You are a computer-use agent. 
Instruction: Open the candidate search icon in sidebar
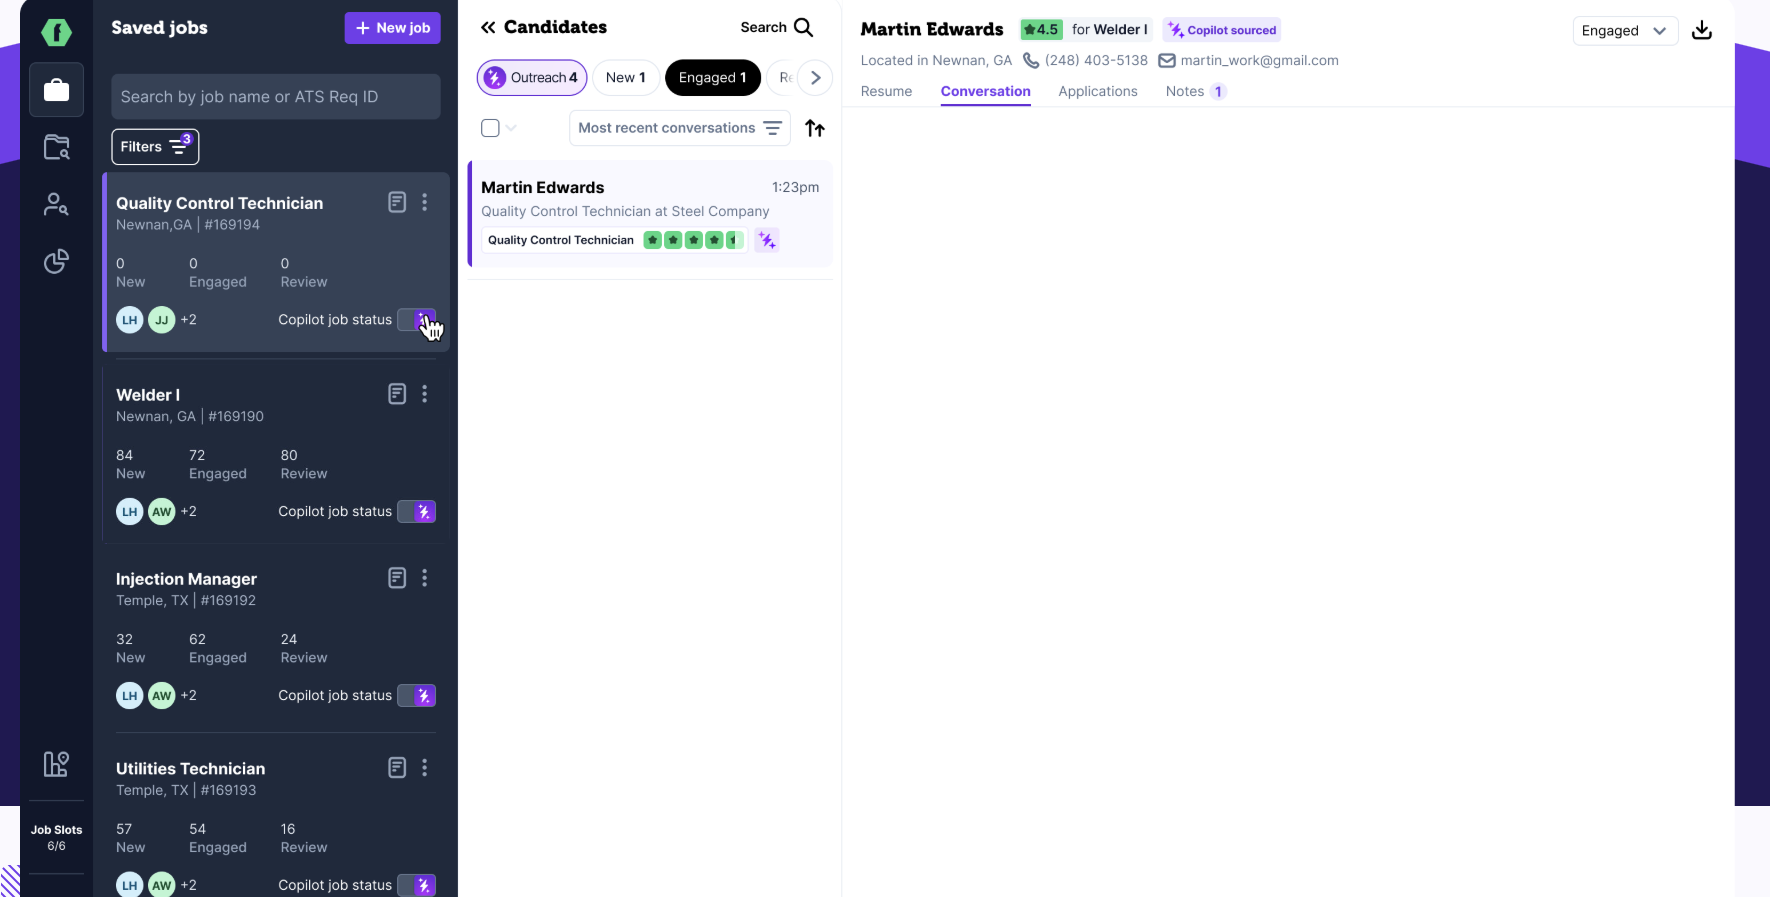pos(56,205)
